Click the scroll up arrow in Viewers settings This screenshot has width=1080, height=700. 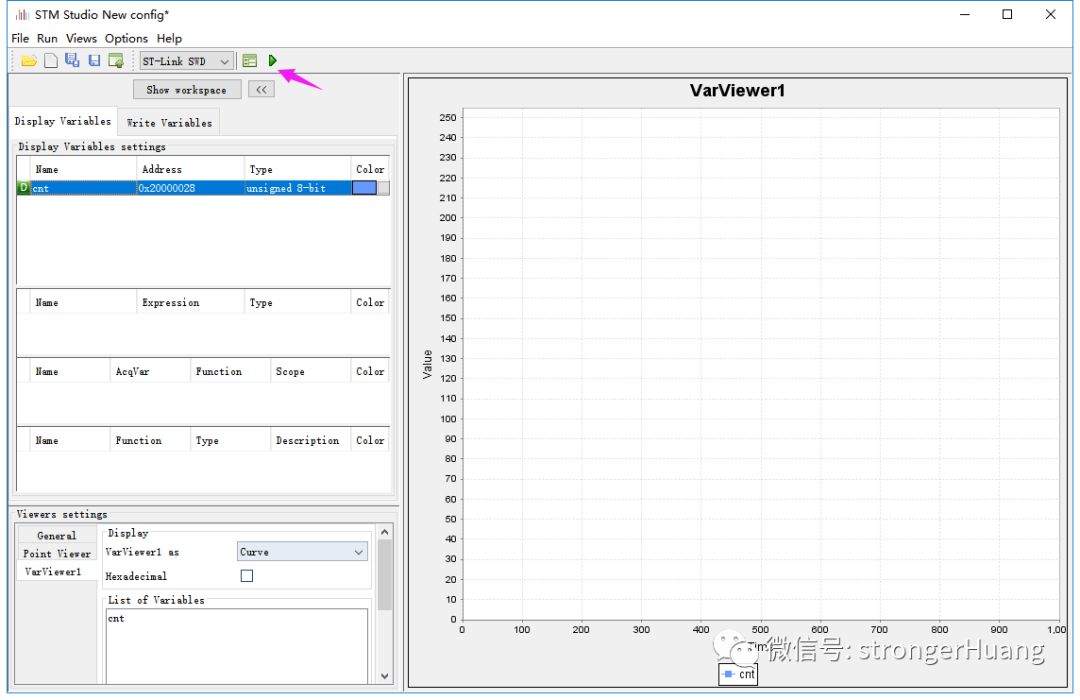coord(384,532)
